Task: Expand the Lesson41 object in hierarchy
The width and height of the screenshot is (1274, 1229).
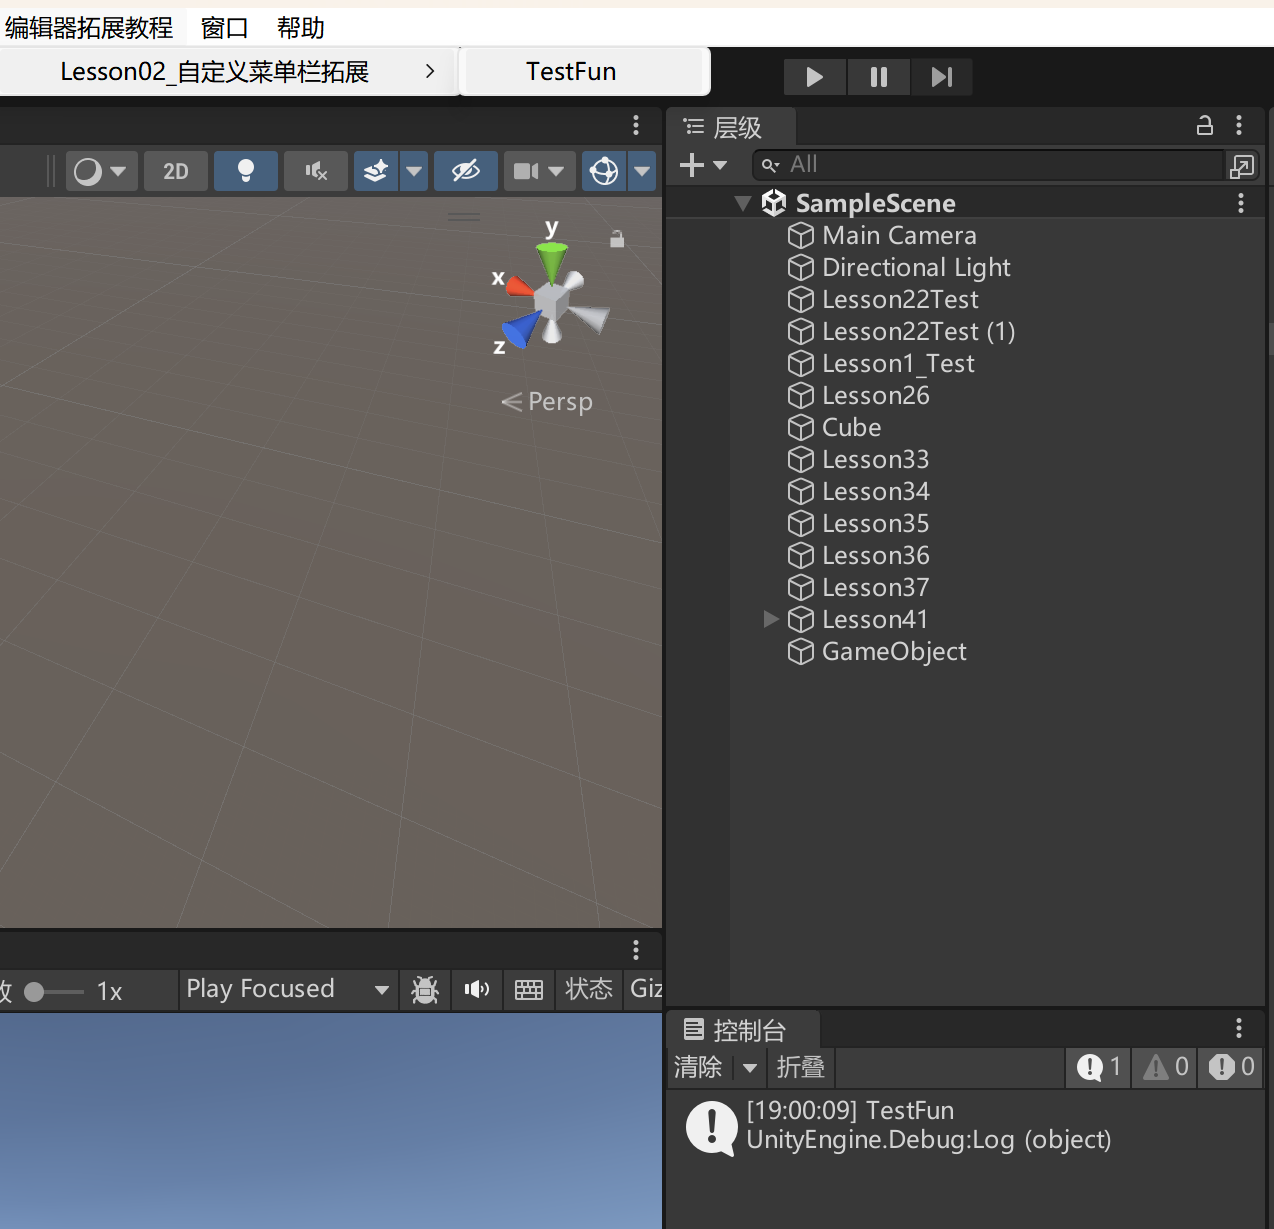Action: (x=770, y=619)
